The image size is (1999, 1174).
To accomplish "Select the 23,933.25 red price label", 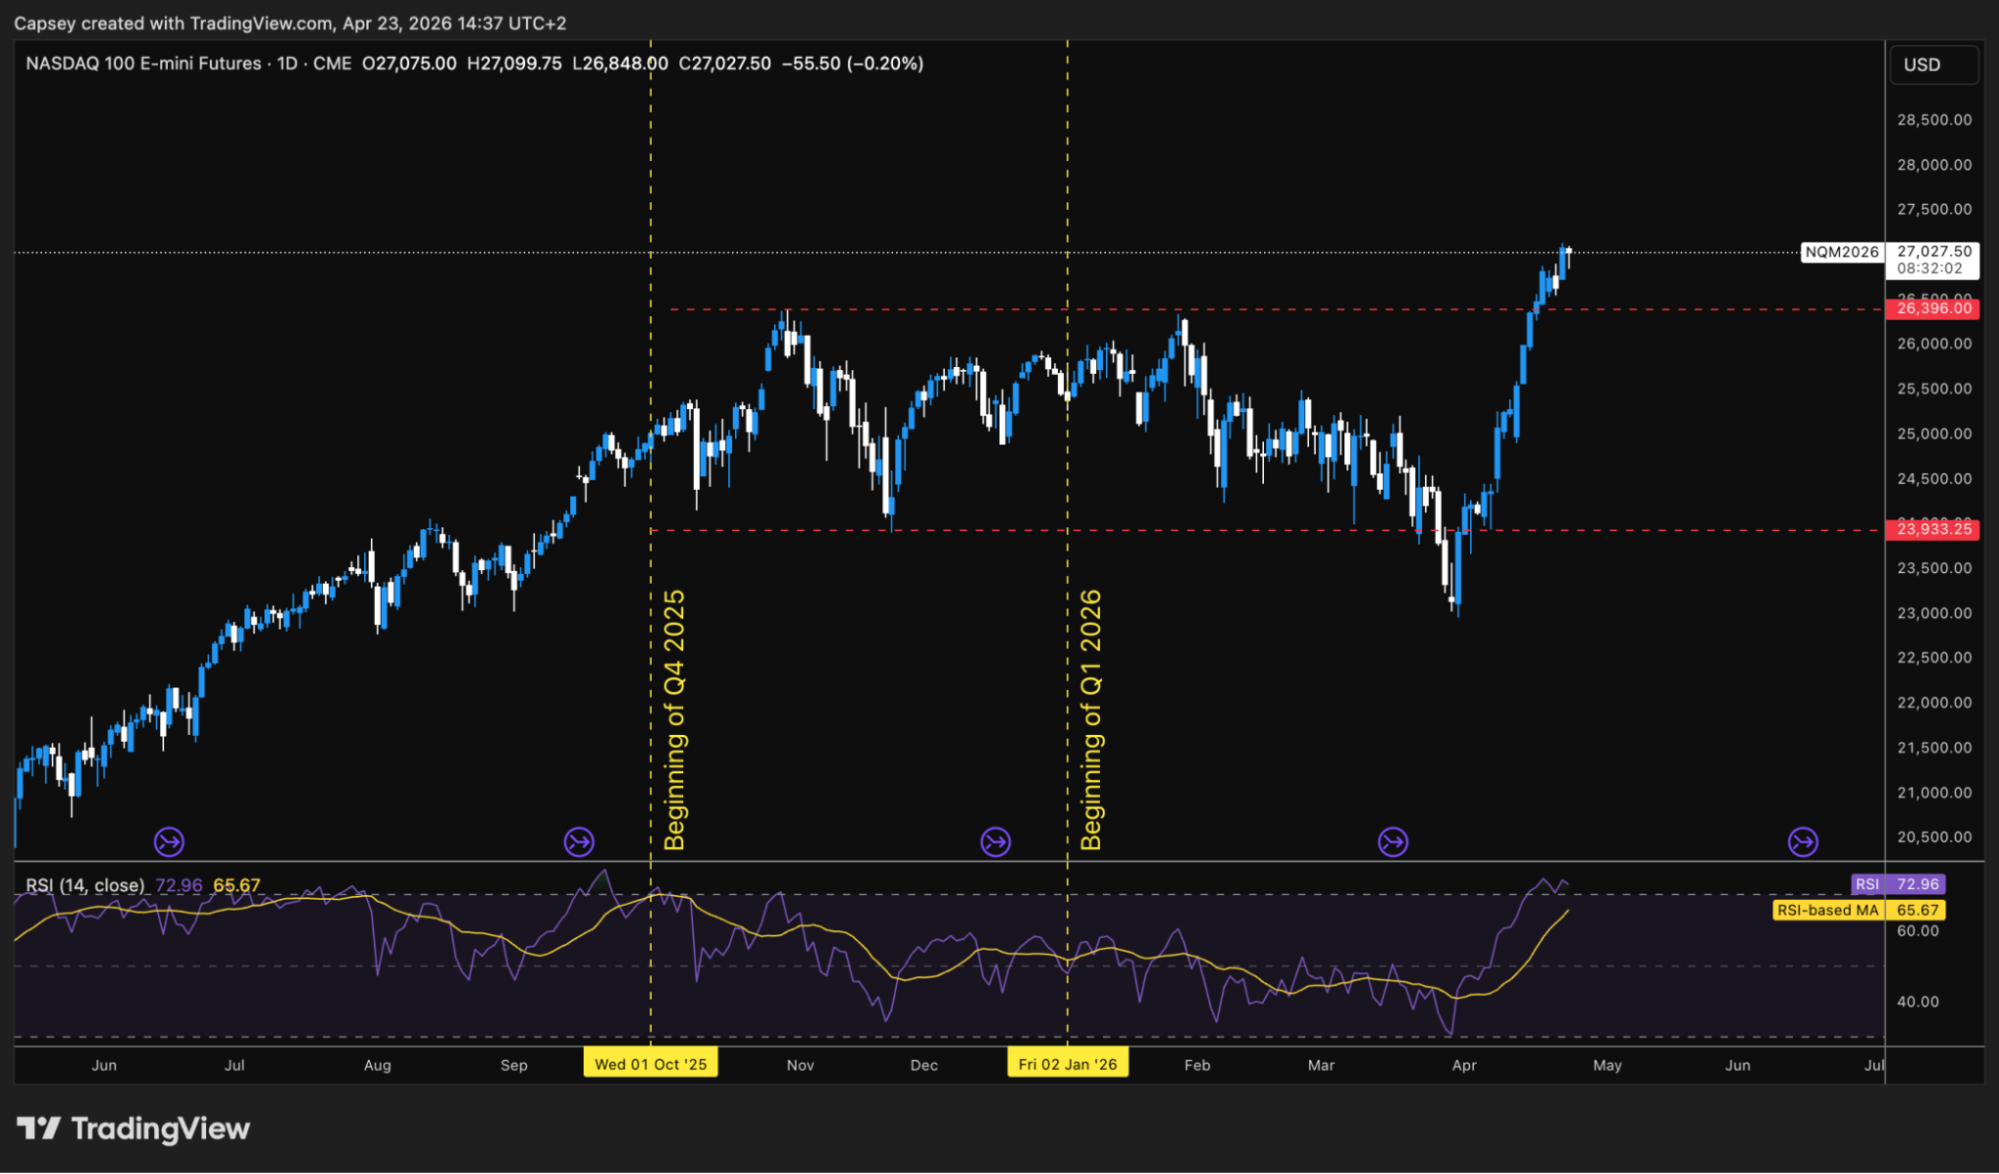I will [x=1933, y=529].
